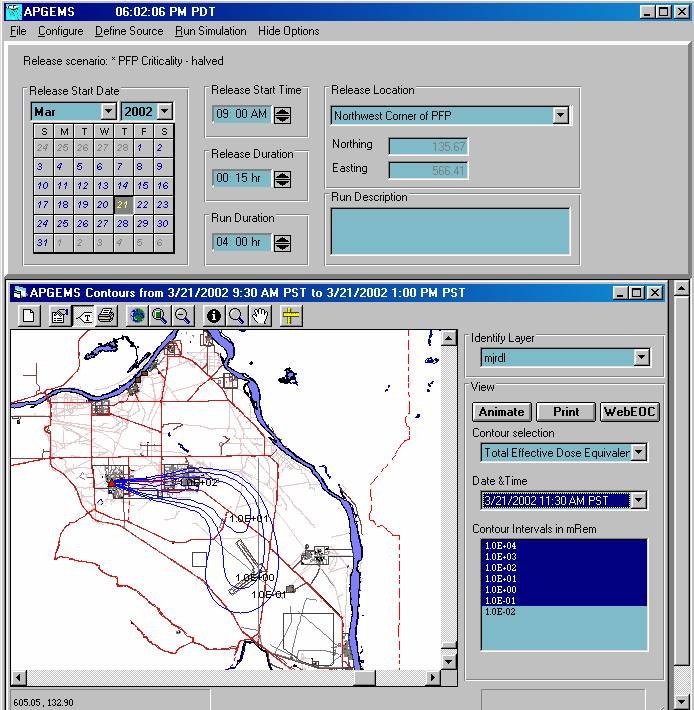The image size is (694, 710).
Task: Click the Animate button
Action: coord(502,412)
